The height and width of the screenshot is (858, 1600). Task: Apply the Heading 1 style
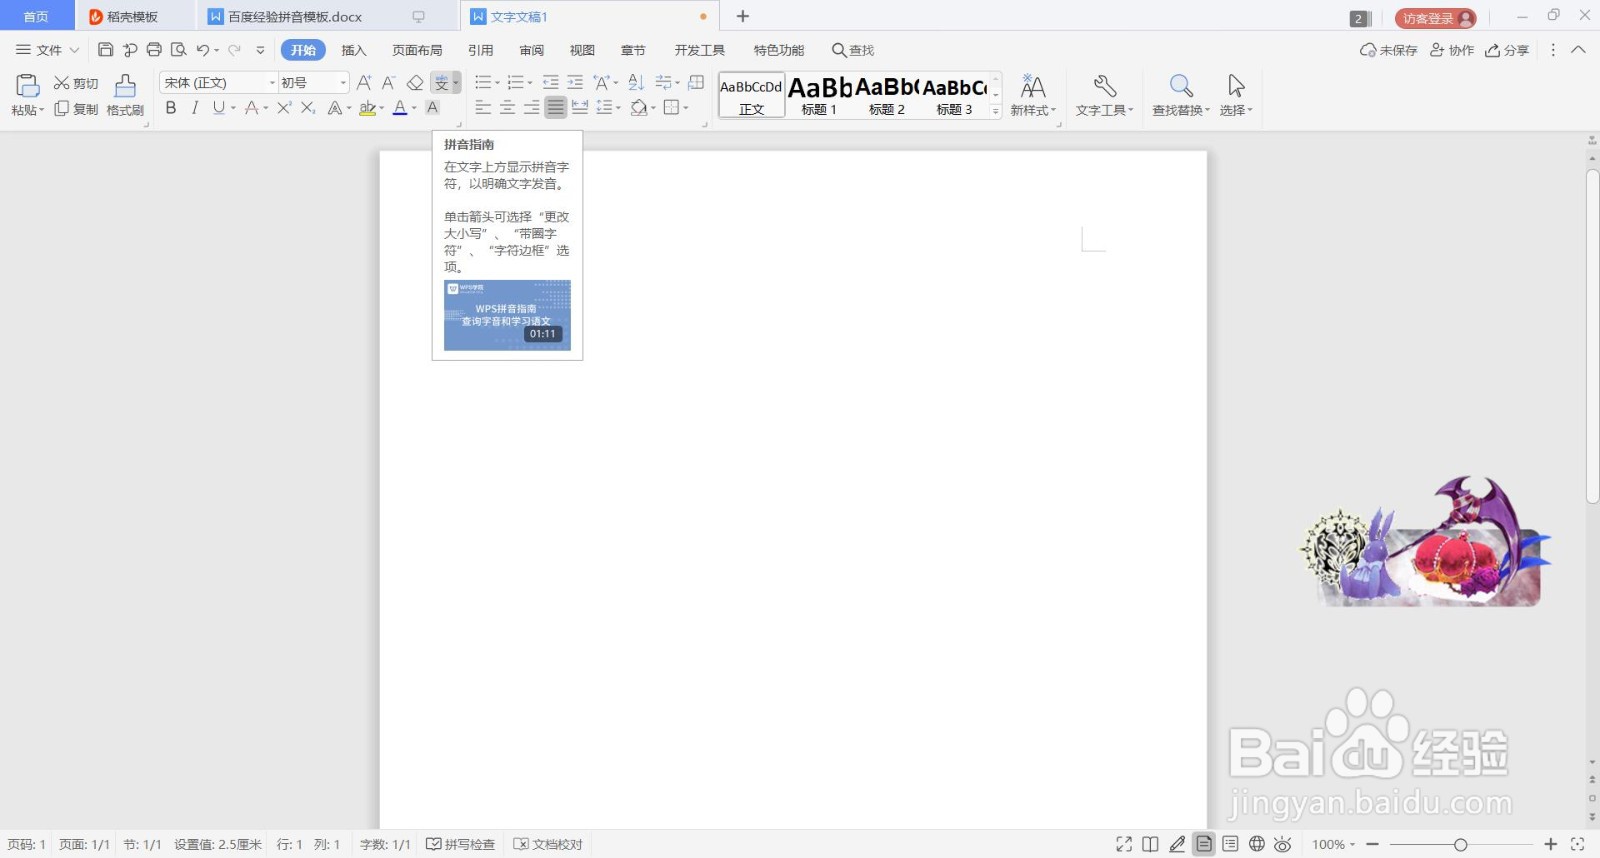pos(819,96)
